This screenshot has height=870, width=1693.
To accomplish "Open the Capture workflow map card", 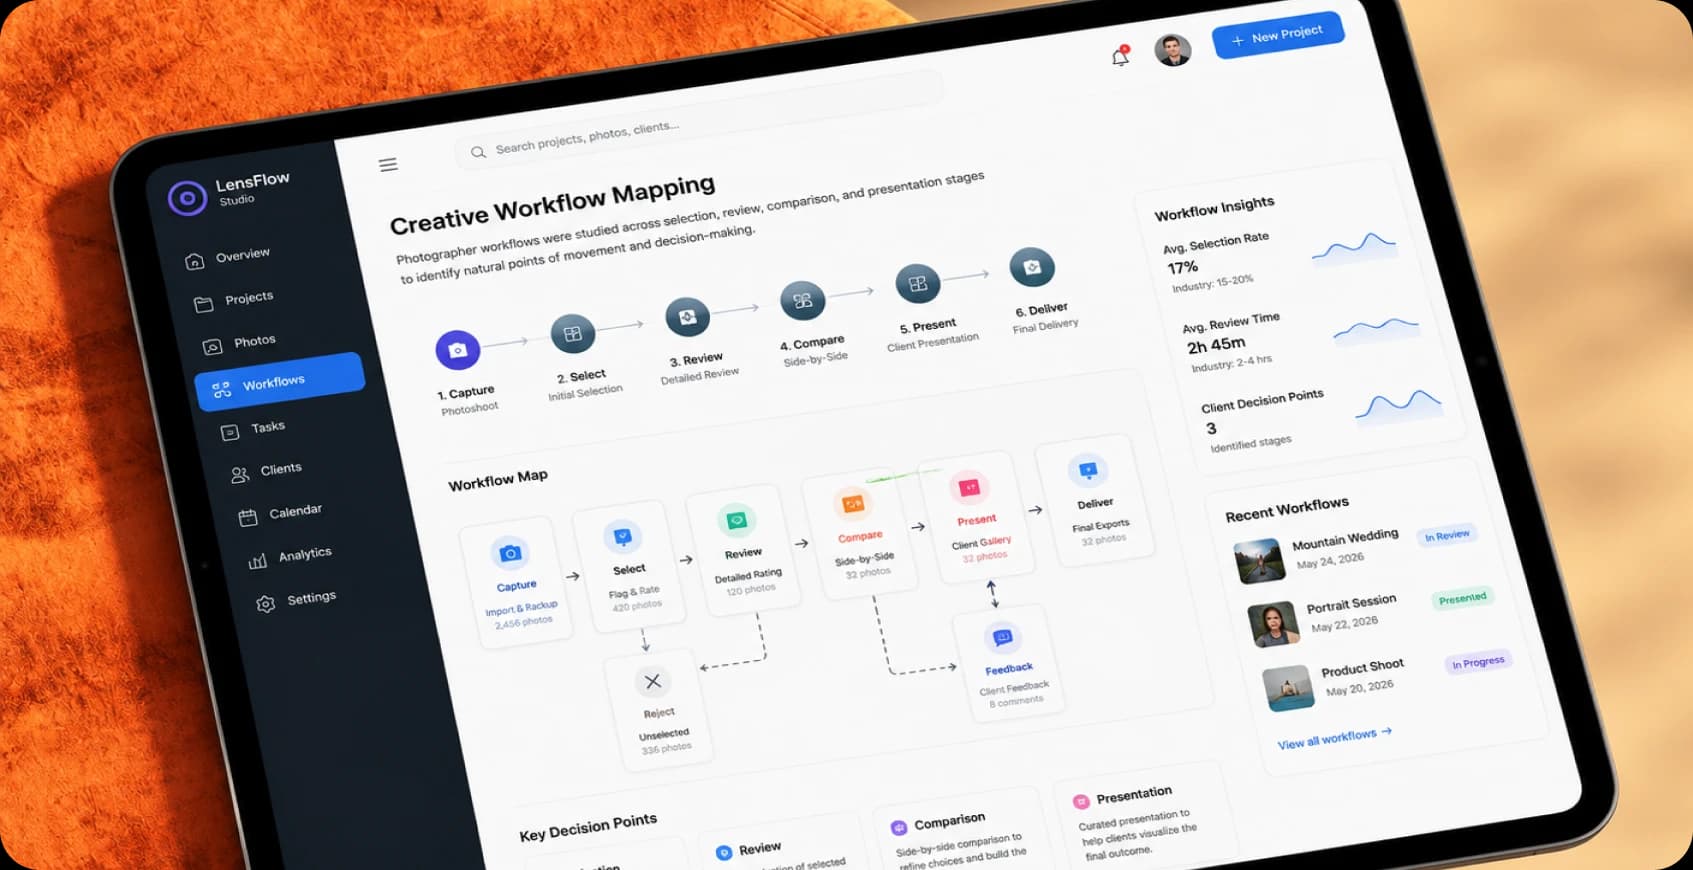I will (516, 582).
